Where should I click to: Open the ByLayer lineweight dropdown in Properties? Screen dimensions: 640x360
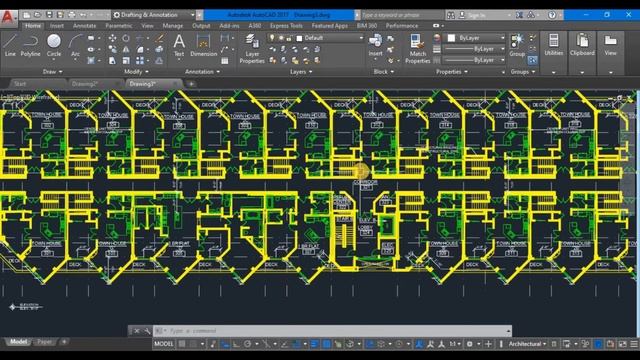474,49
